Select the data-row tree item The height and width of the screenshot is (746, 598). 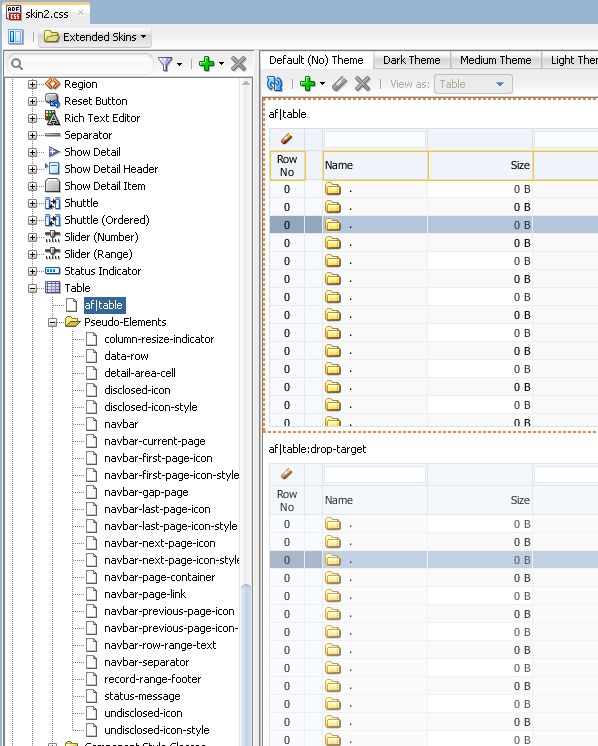pyautogui.click(x=126, y=356)
